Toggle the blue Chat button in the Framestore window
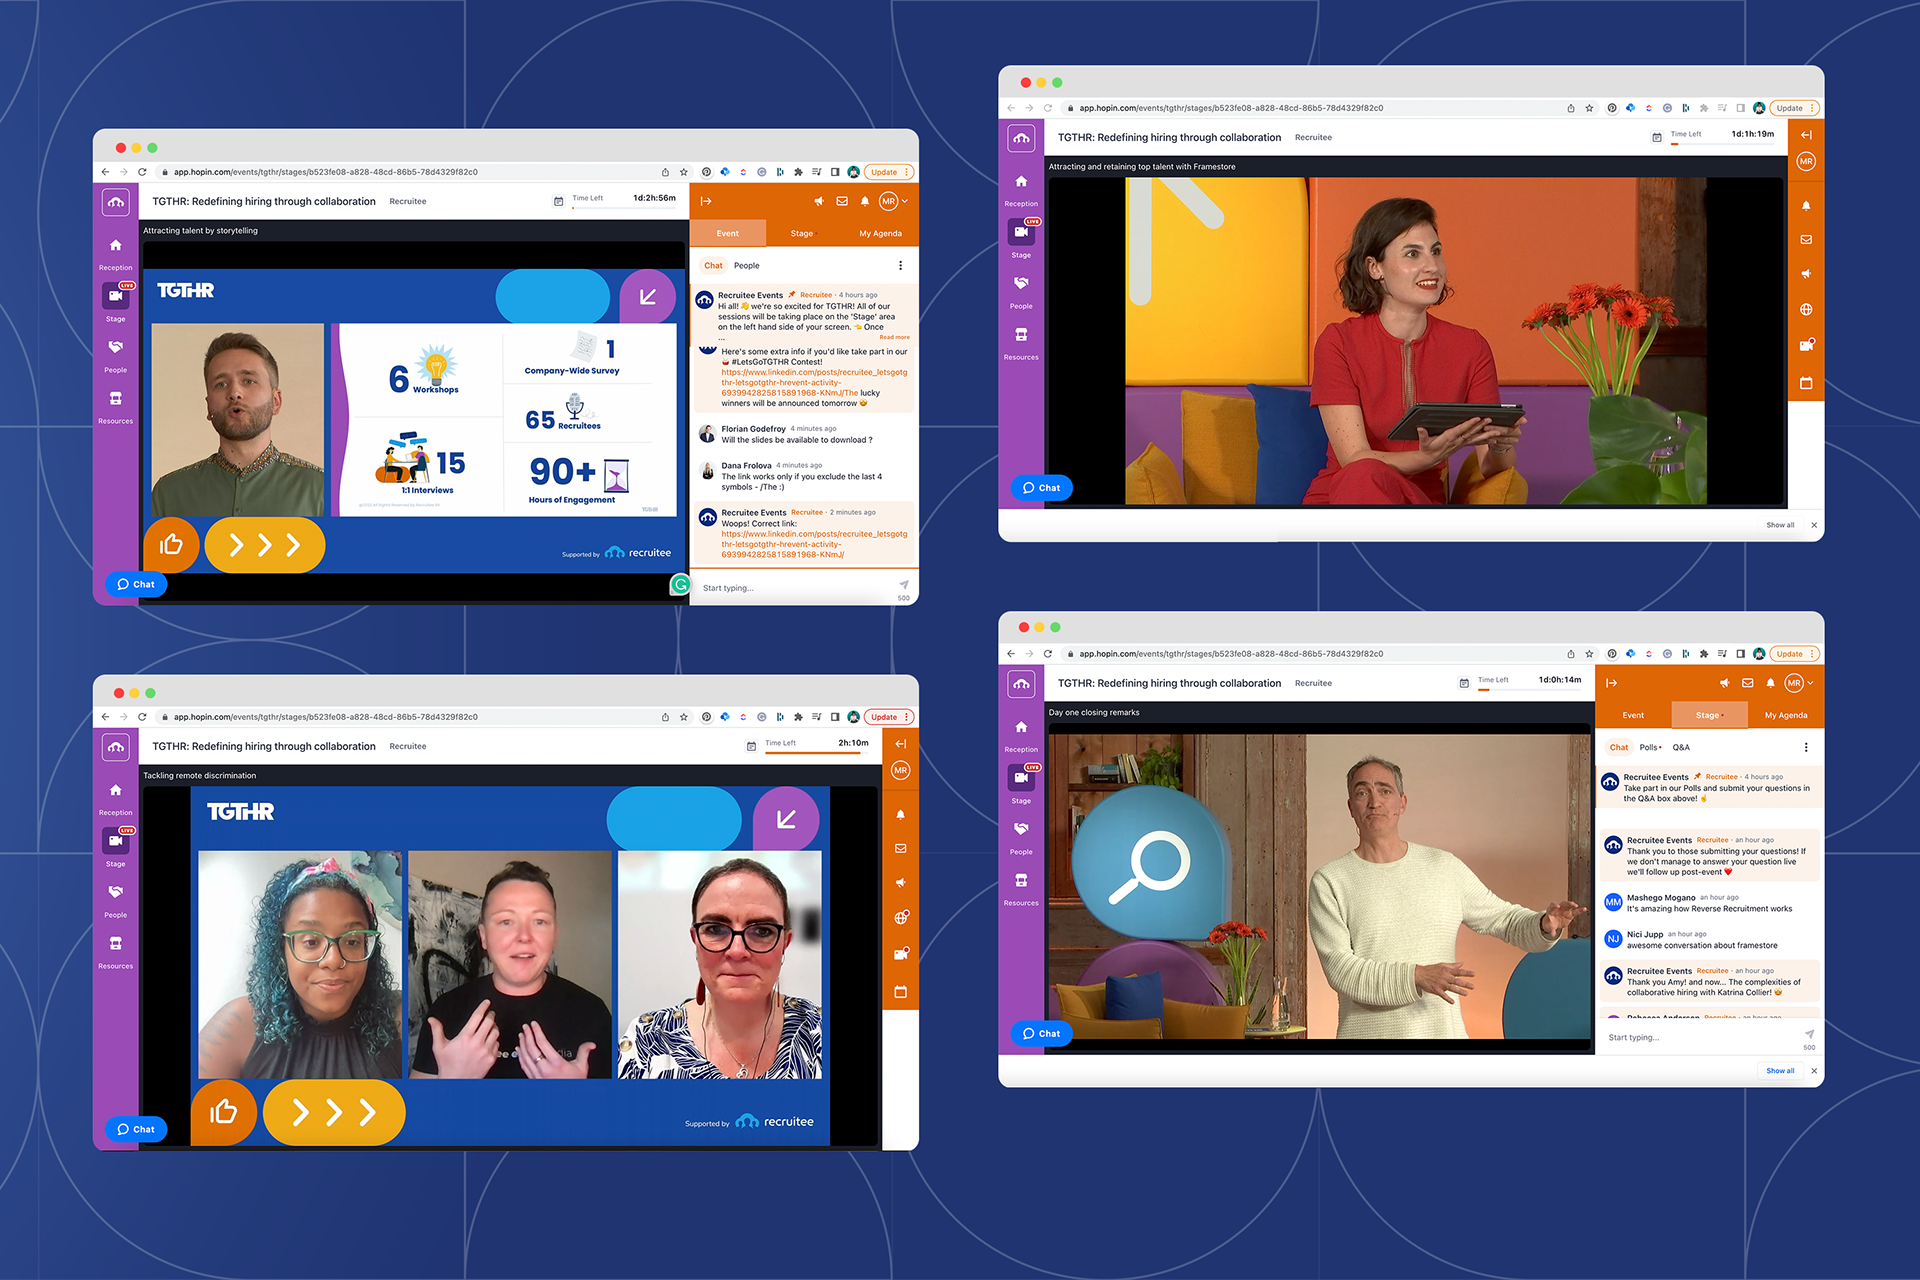The height and width of the screenshot is (1280, 1920). (1041, 488)
